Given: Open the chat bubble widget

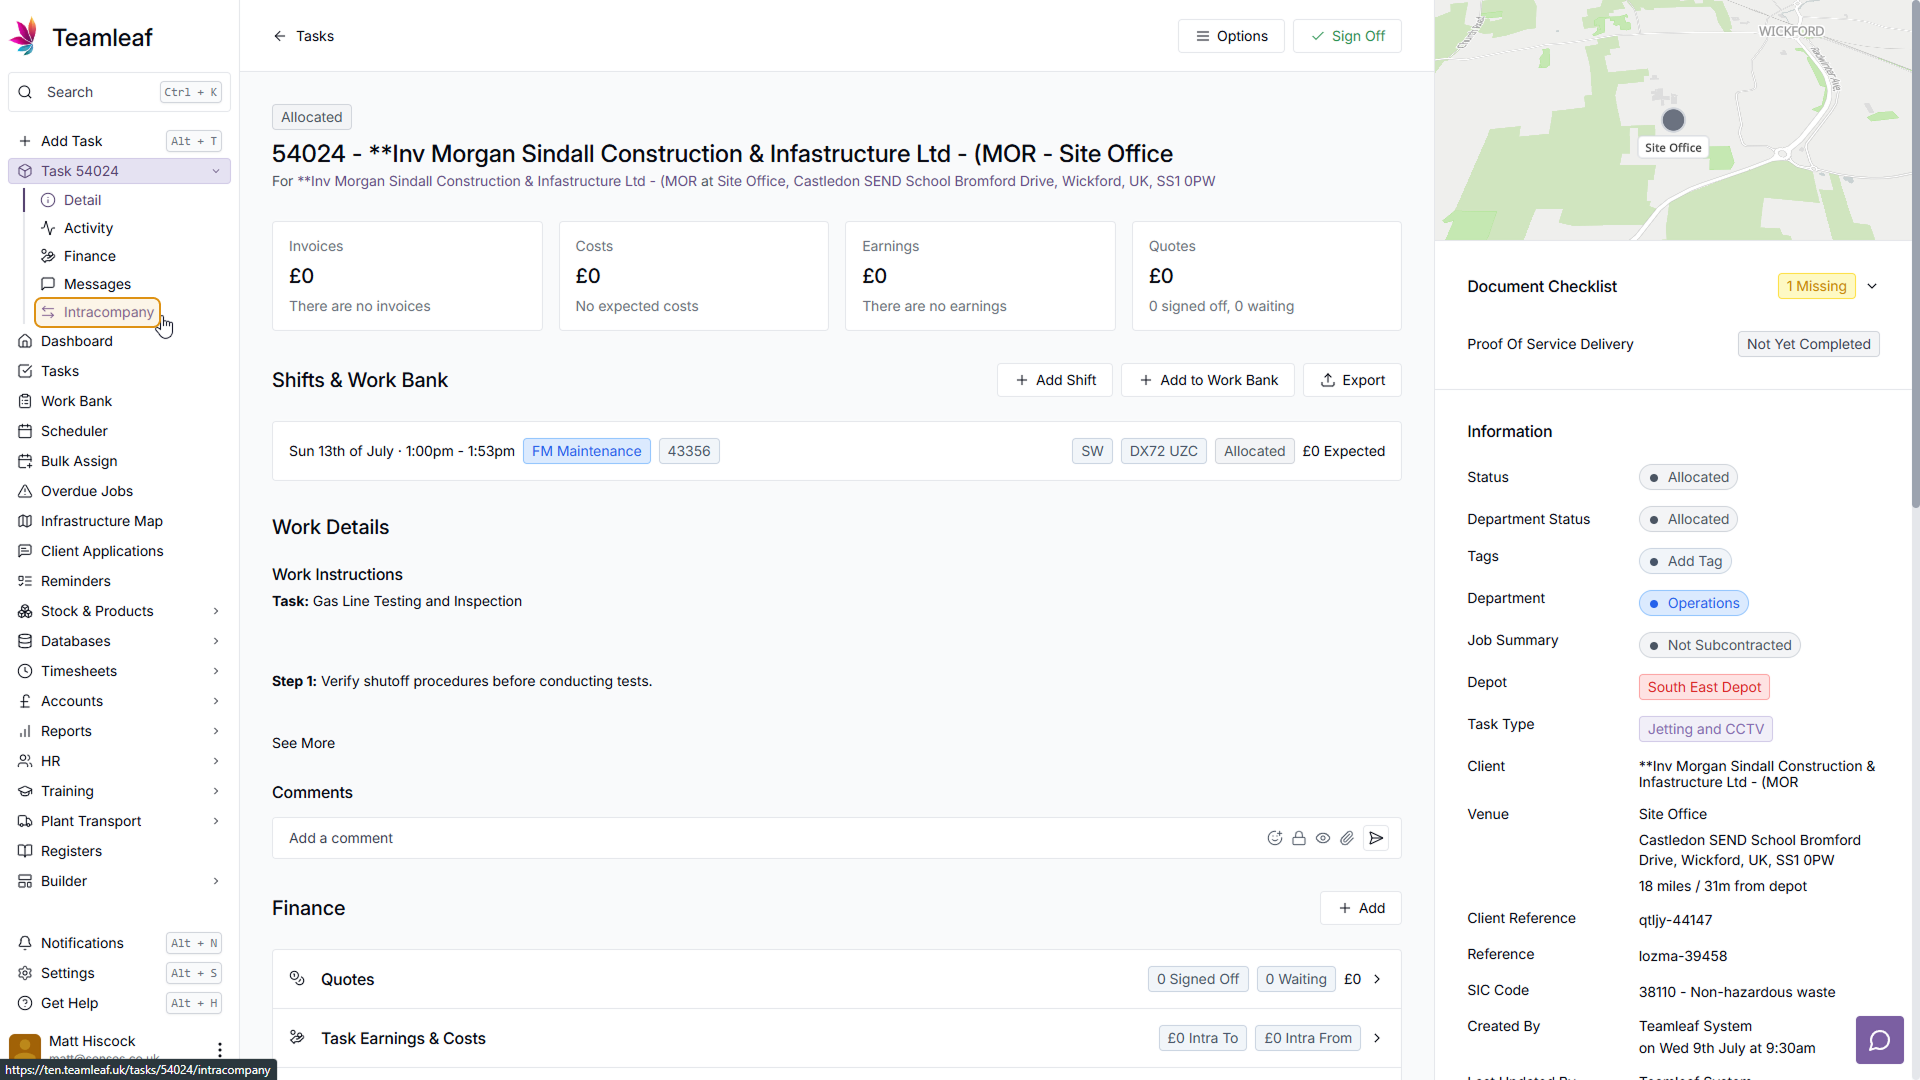Looking at the screenshot, I should [x=1879, y=1040].
